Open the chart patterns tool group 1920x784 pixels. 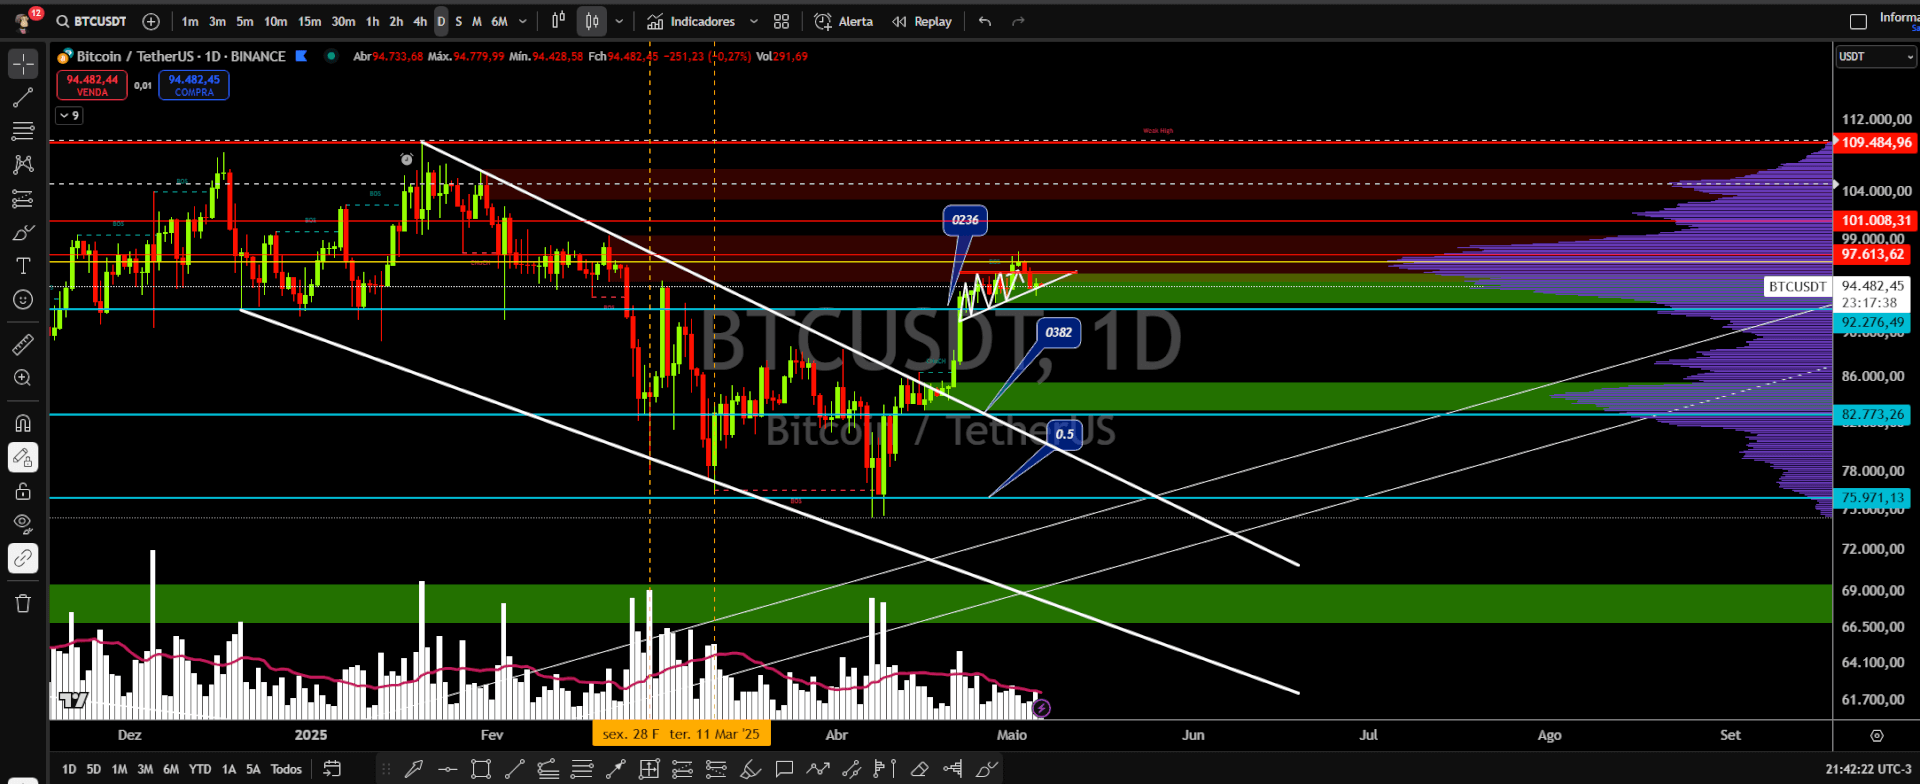[23, 164]
